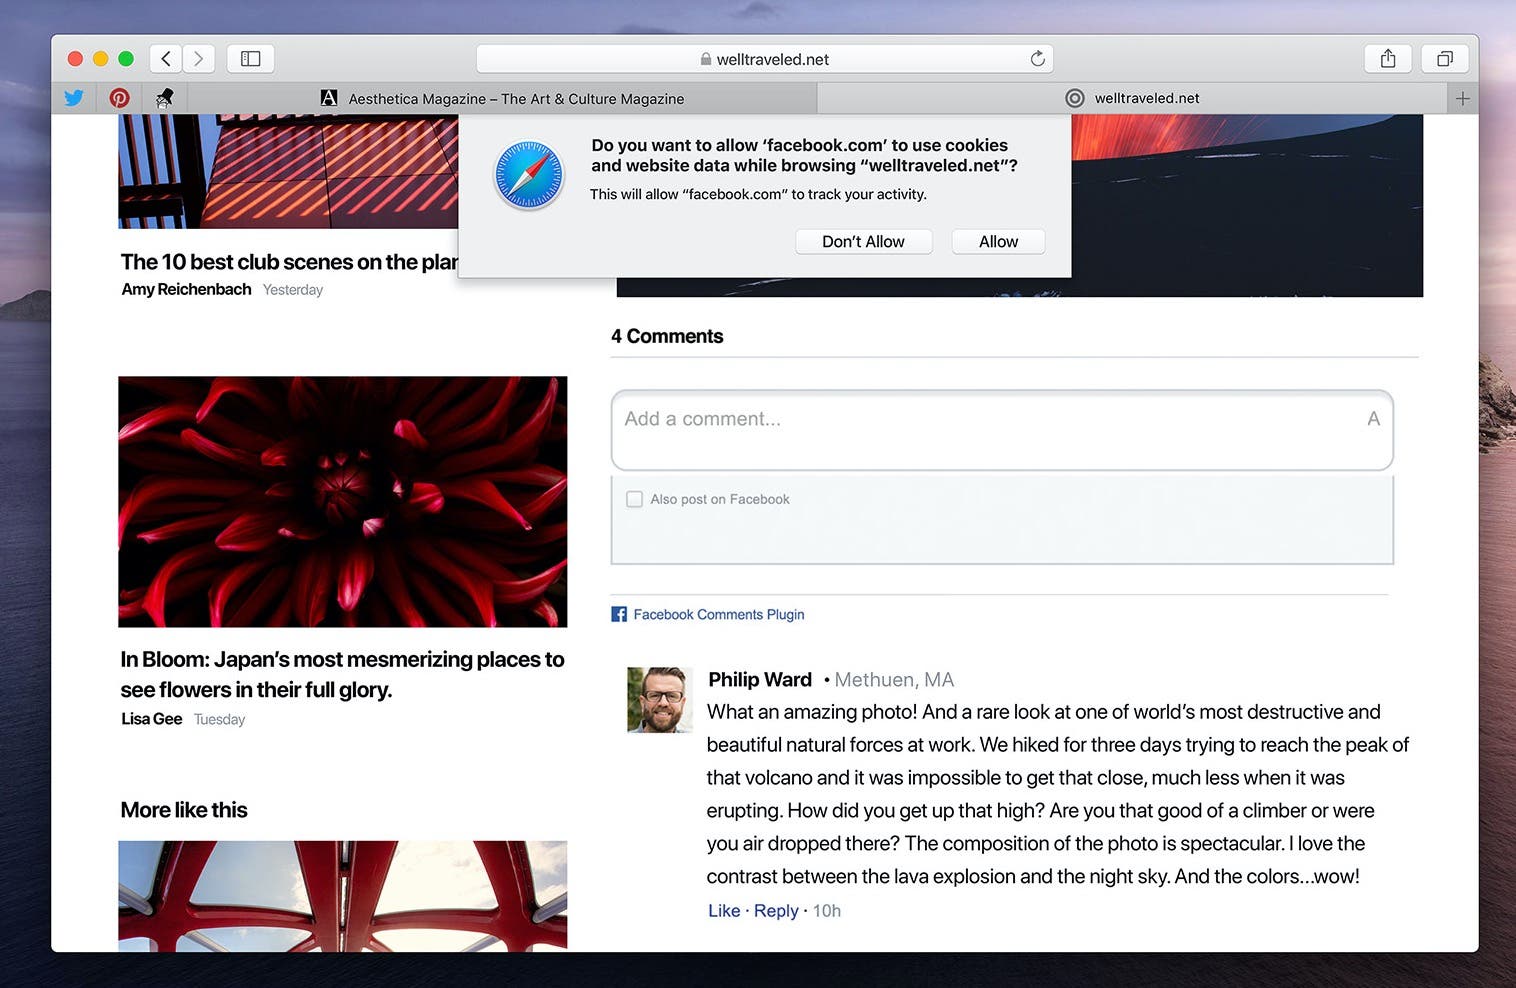Click the welltraveled.net address bar

764,59
